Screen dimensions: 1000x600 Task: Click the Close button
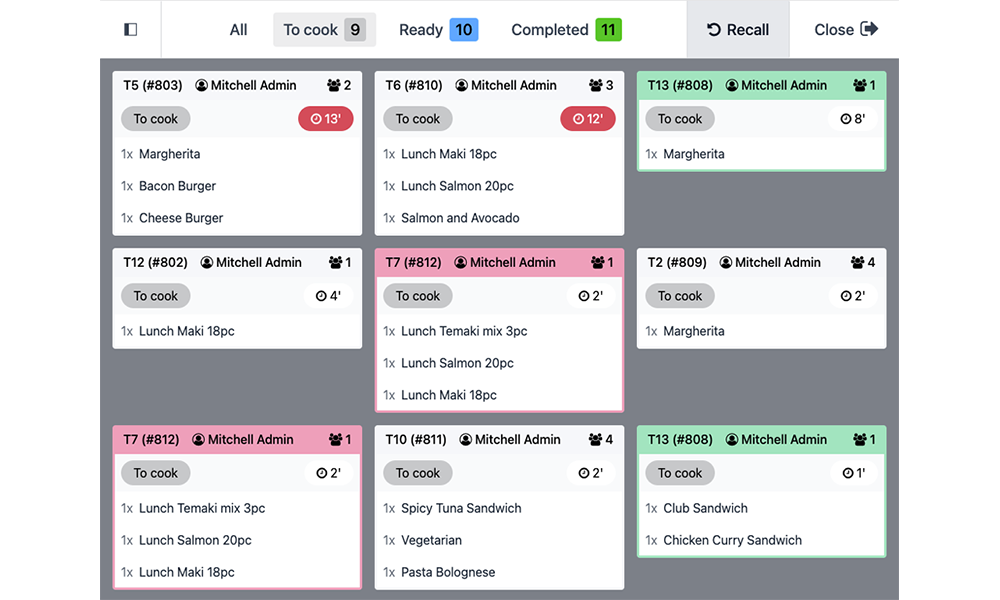(x=846, y=30)
